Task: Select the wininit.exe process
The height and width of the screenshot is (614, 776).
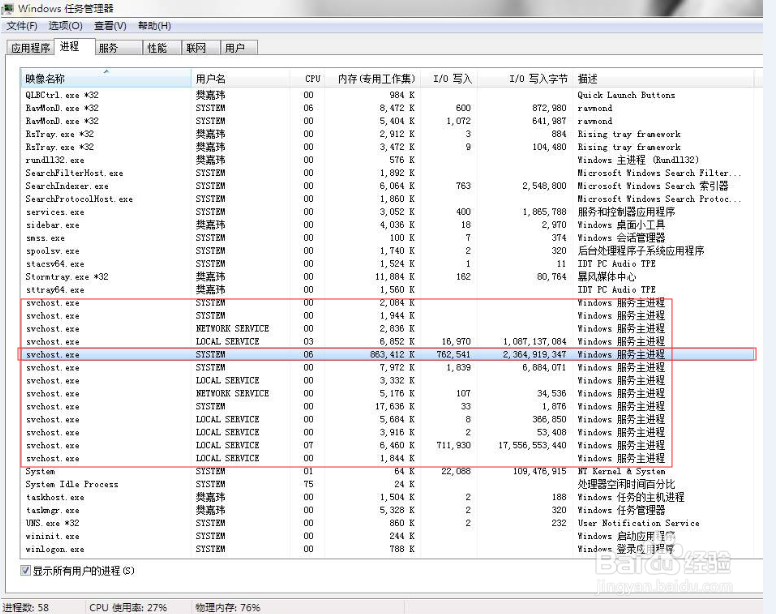Action: pyautogui.click(x=387, y=536)
